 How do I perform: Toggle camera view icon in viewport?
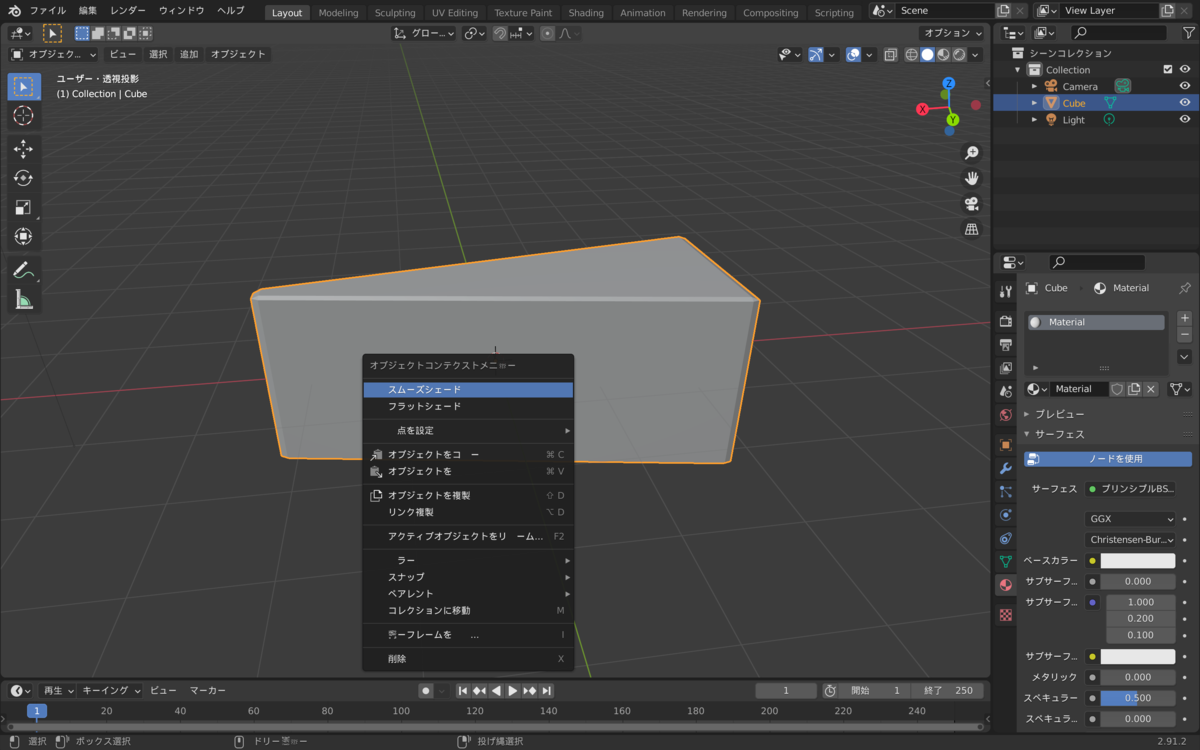[971, 204]
